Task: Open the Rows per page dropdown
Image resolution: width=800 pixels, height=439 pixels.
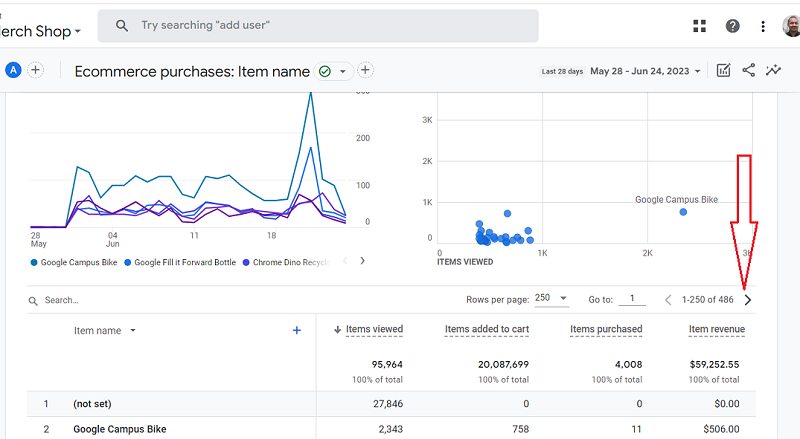Action: (552, 299)
